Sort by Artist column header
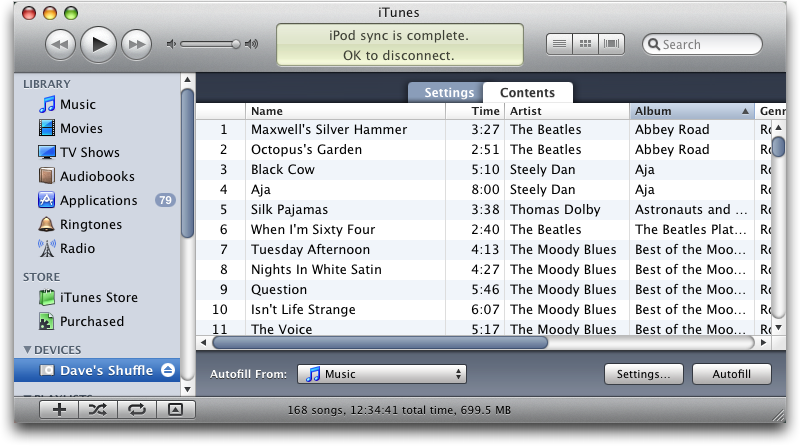 (x=567, y=111)
